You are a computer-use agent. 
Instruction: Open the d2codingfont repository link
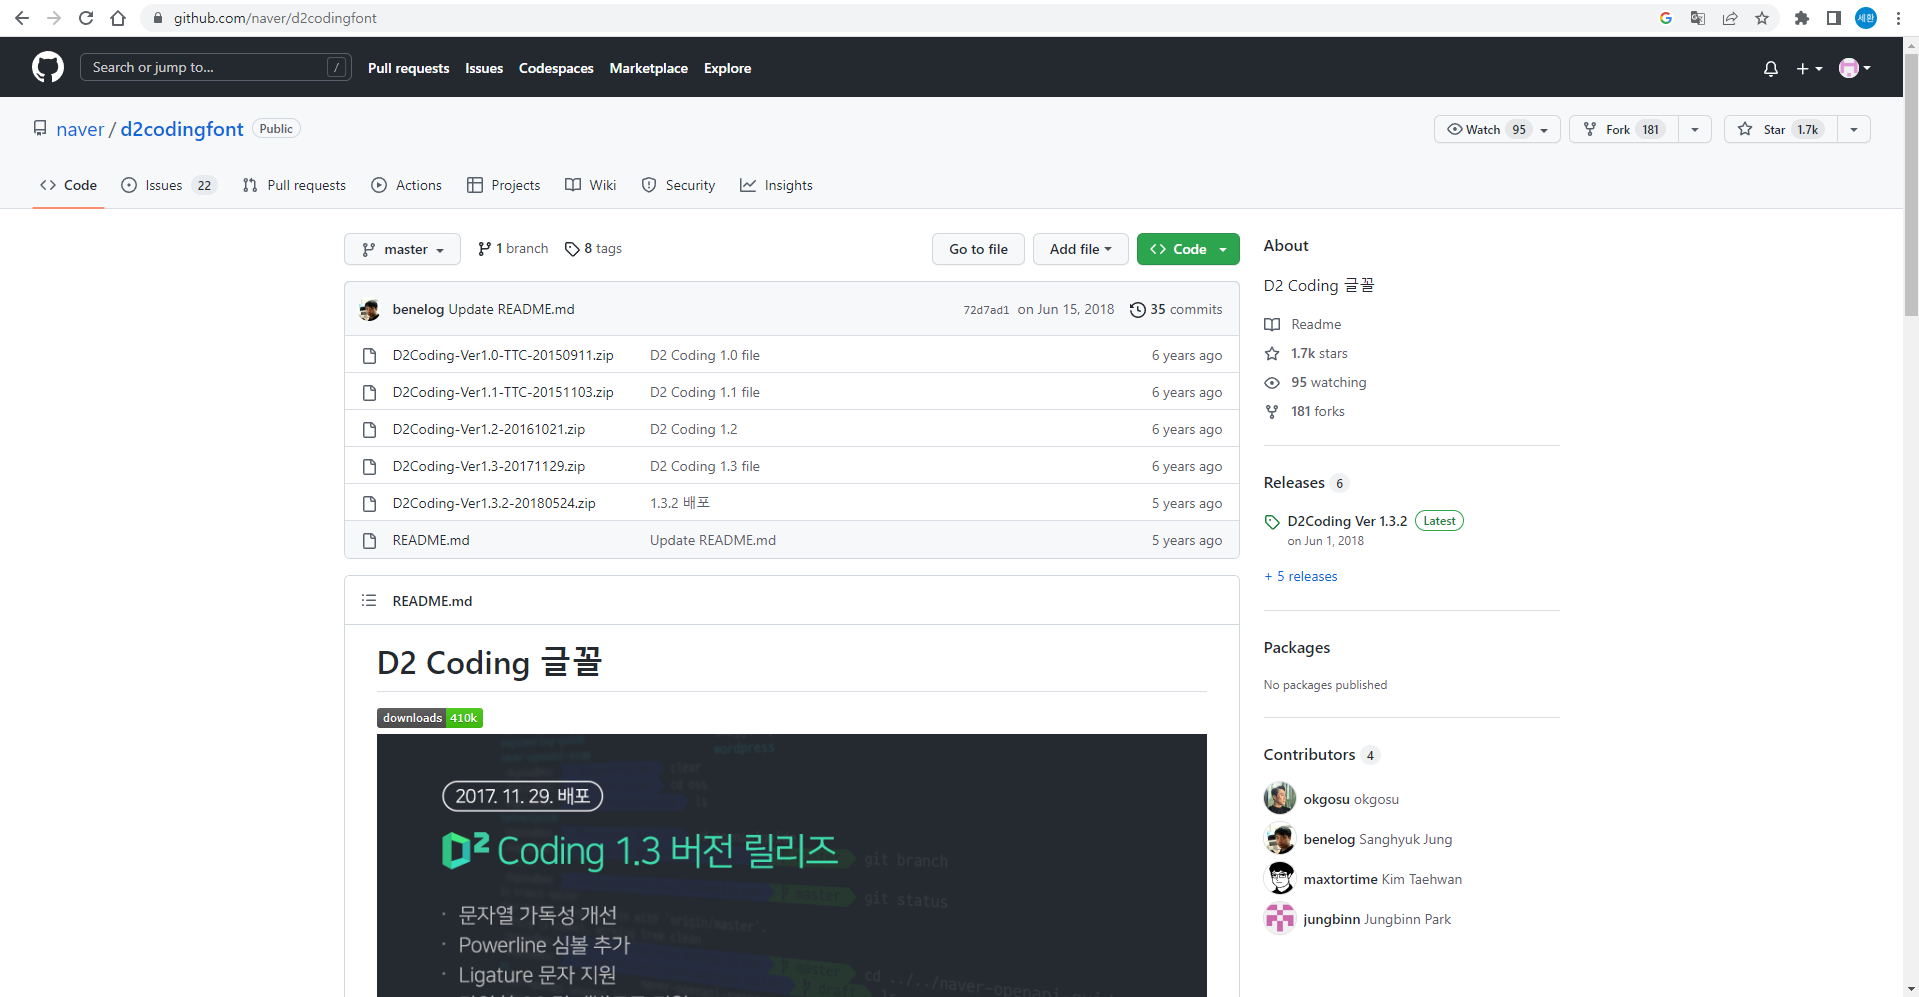coord(182,129)
